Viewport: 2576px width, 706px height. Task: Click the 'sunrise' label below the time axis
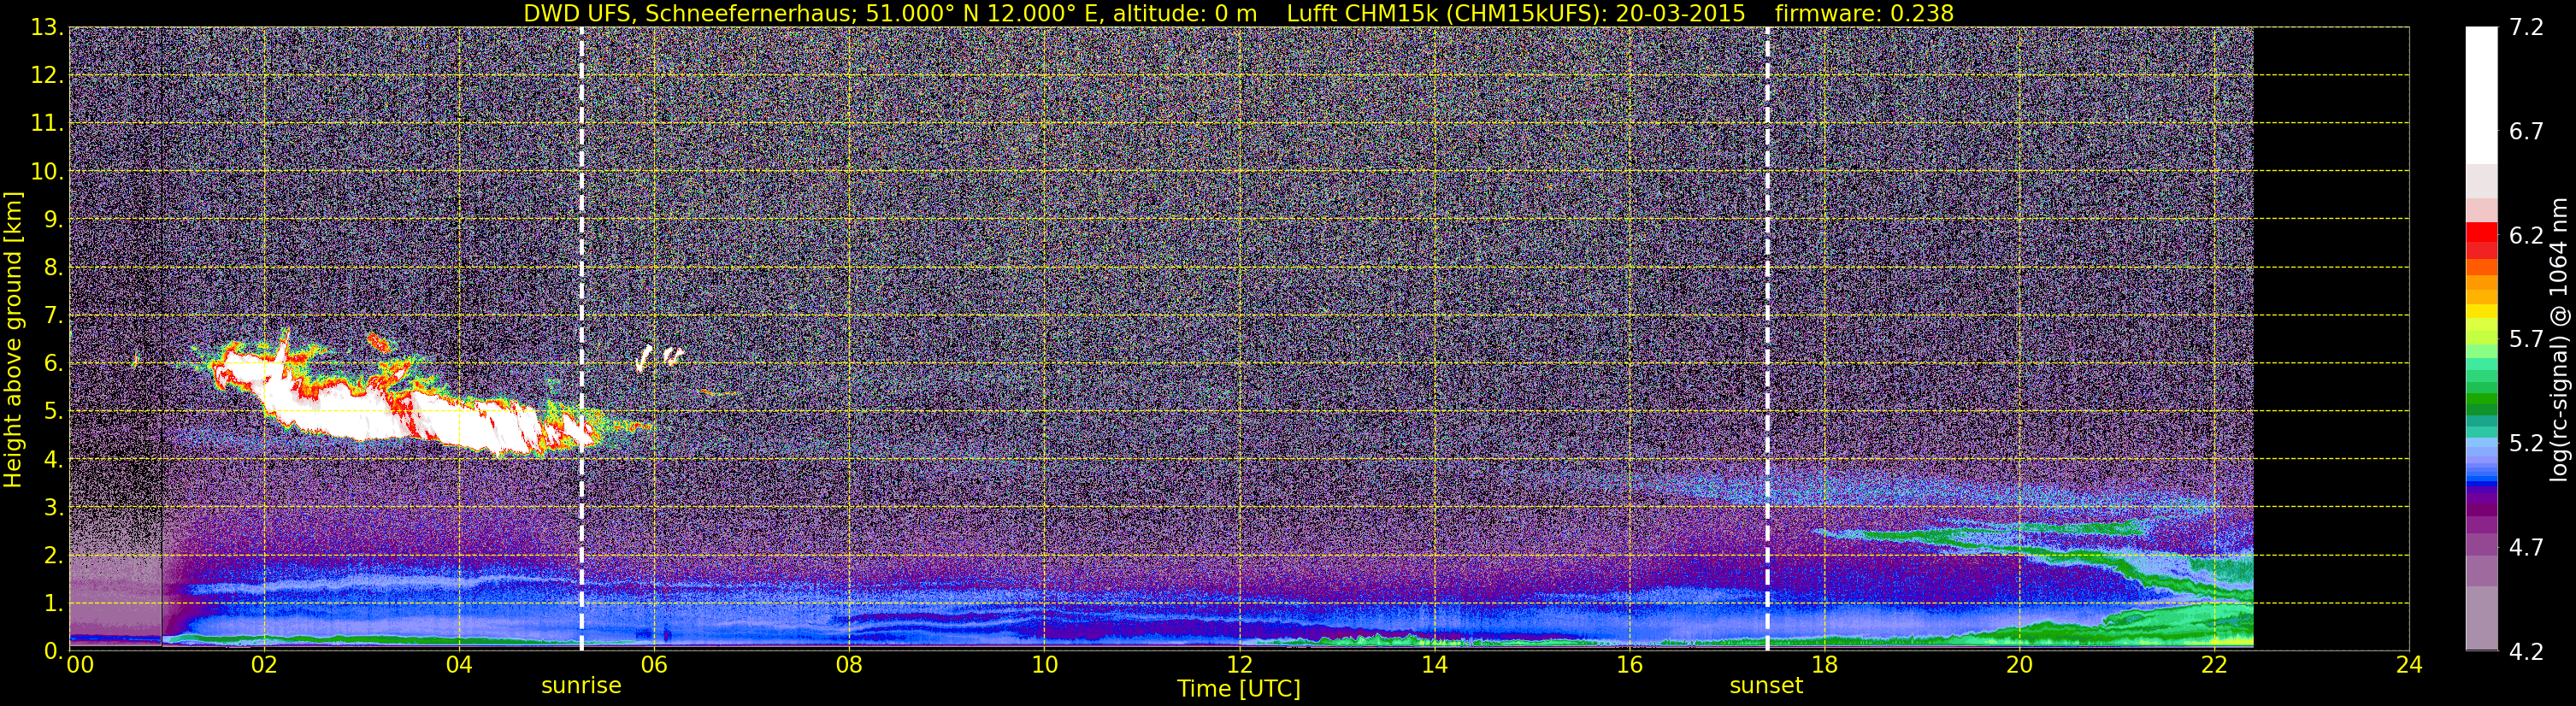pos(581,686)
